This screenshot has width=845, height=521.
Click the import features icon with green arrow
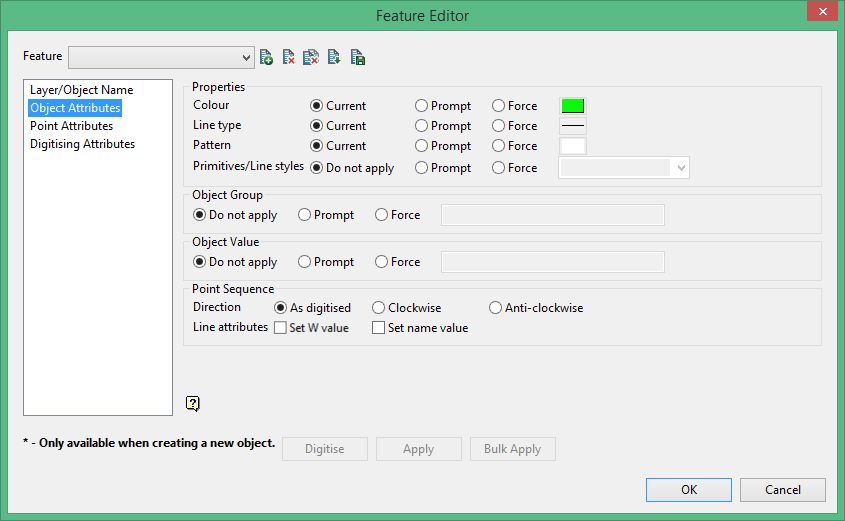coord(334,57)
